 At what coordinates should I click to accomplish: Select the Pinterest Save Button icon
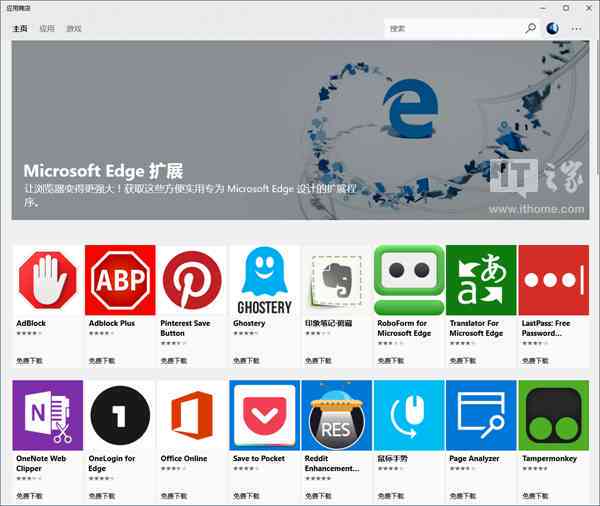click(192, 281)
